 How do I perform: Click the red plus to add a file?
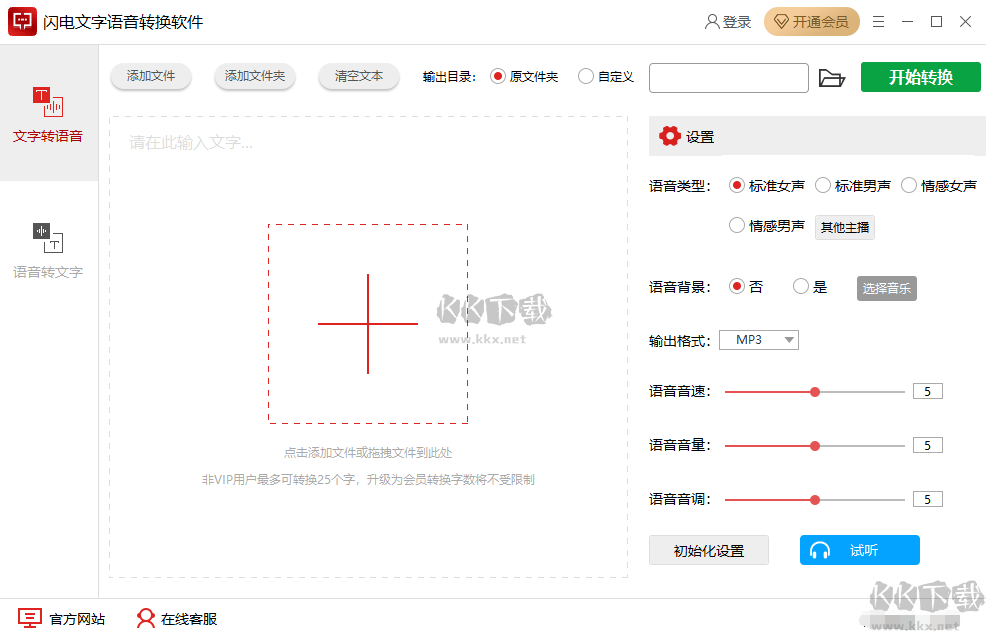367,324
